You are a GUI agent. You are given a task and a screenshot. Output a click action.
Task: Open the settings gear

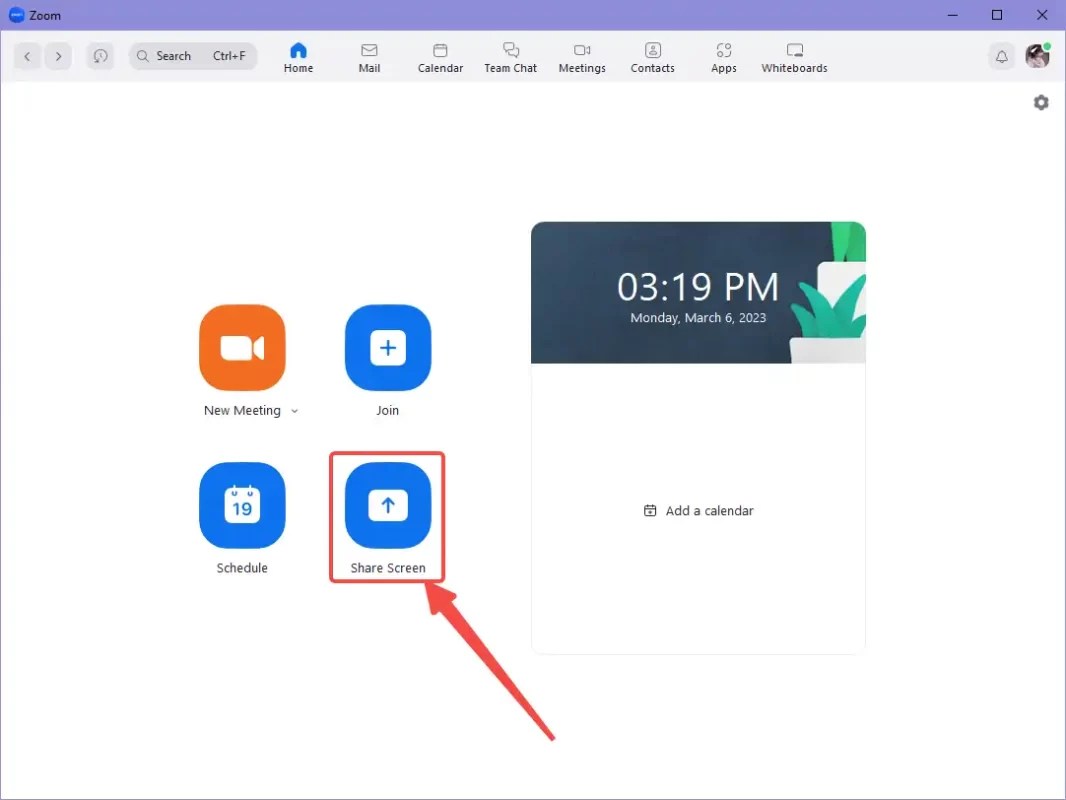[1041, 102]
